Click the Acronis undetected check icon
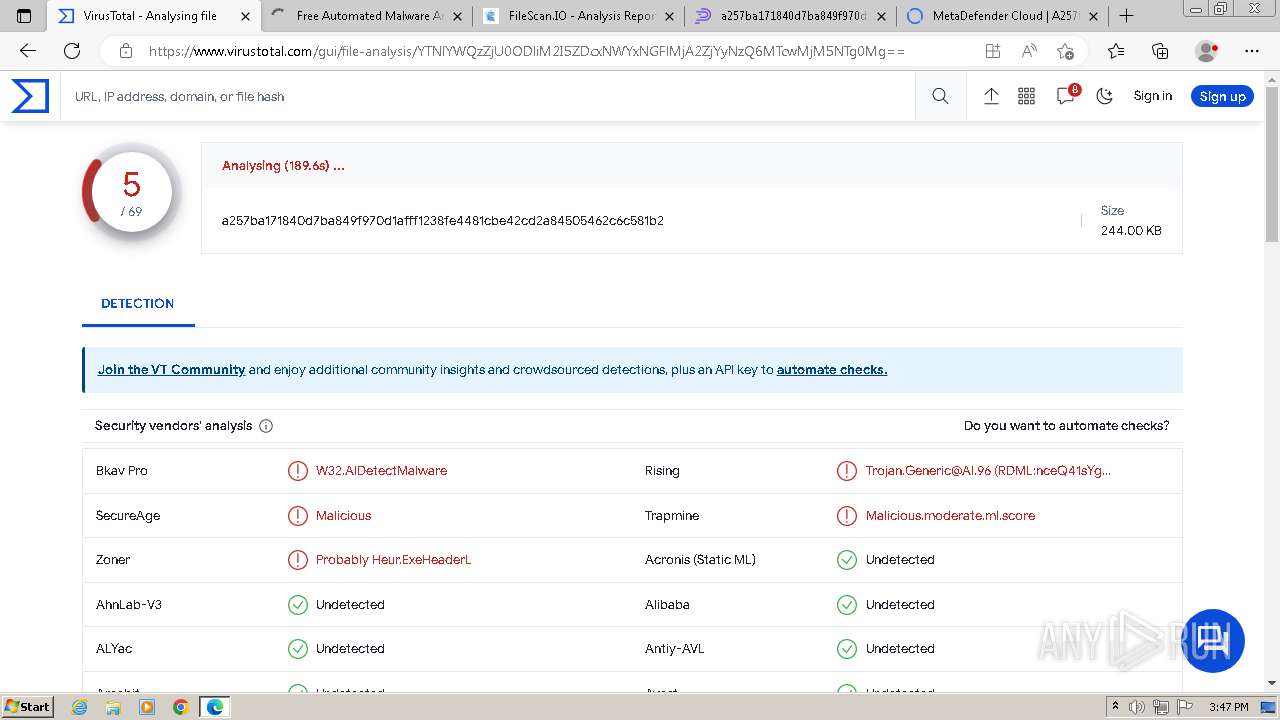 [847, 560]
